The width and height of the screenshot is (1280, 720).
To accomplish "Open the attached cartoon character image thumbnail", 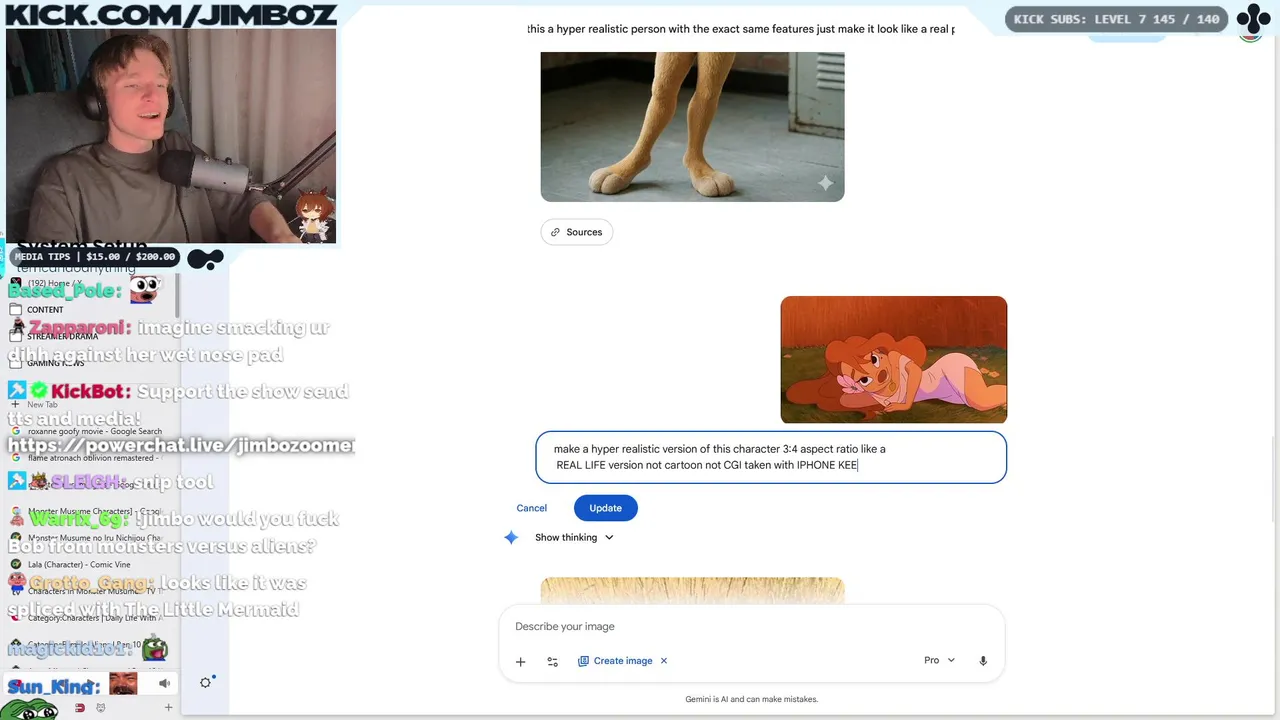I will pos(894,360).
